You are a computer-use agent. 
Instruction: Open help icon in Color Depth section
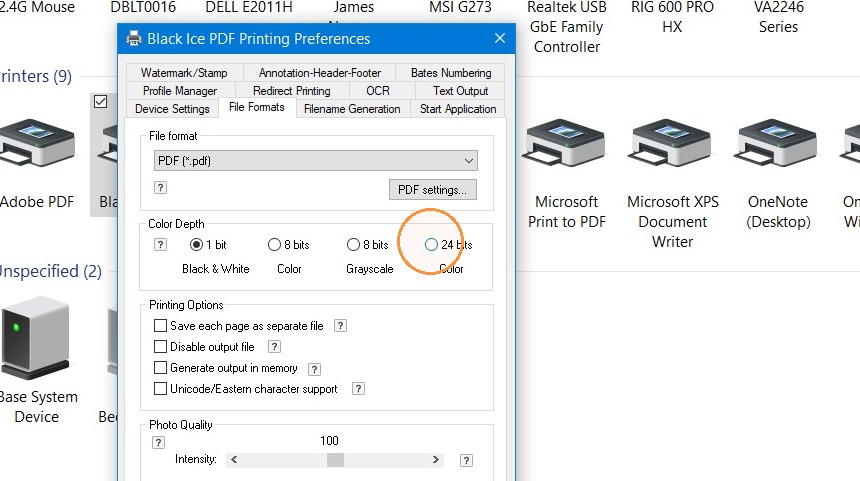[160, 245]
